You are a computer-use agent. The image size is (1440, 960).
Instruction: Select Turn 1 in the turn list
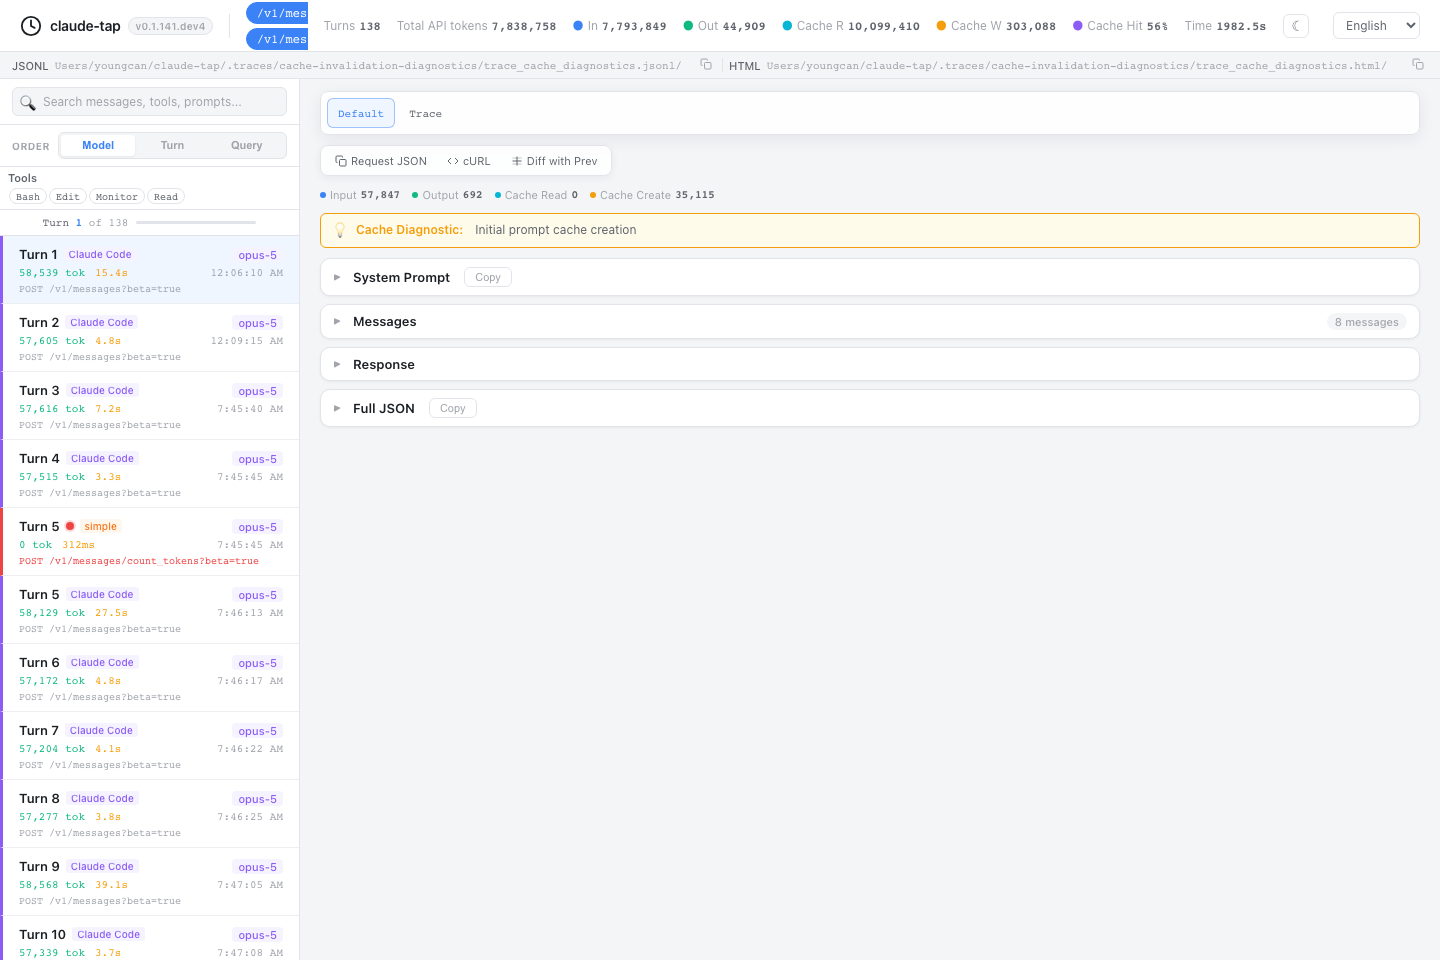[x=150, y=270]
